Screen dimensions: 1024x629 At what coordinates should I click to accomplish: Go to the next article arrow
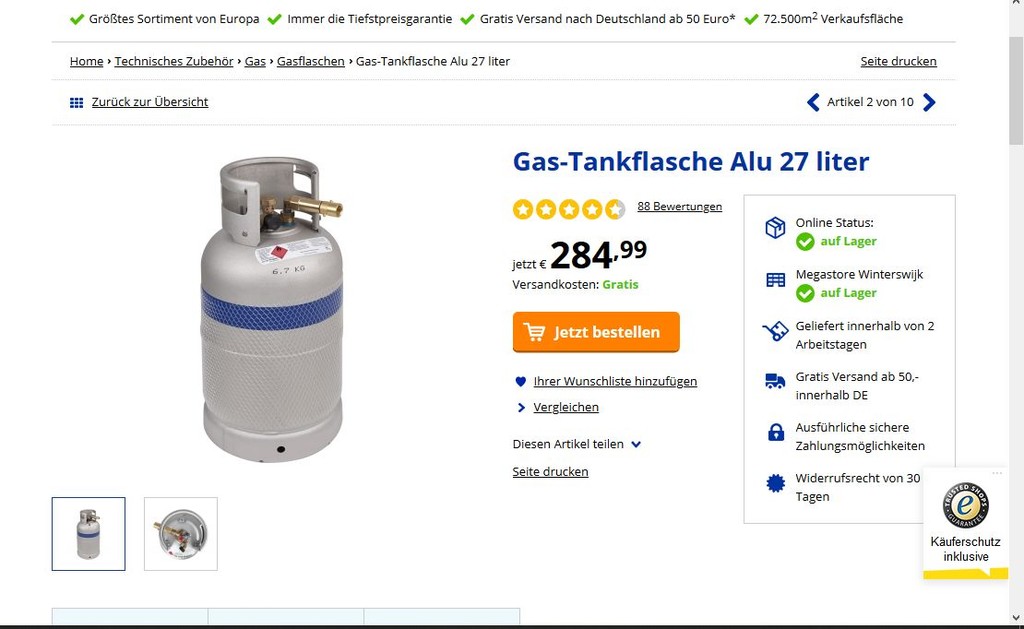pos(929,103)
